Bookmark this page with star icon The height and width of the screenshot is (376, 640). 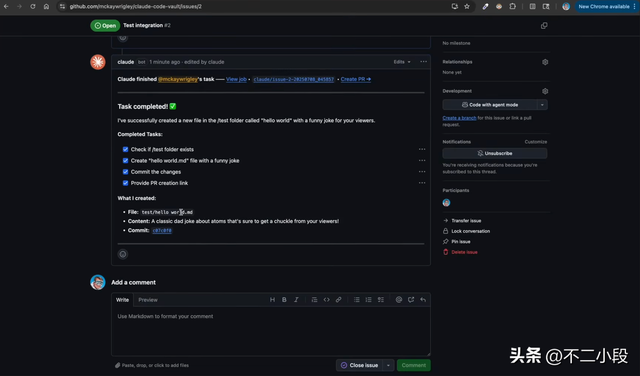pyautogui.click(x=467, y=7)
